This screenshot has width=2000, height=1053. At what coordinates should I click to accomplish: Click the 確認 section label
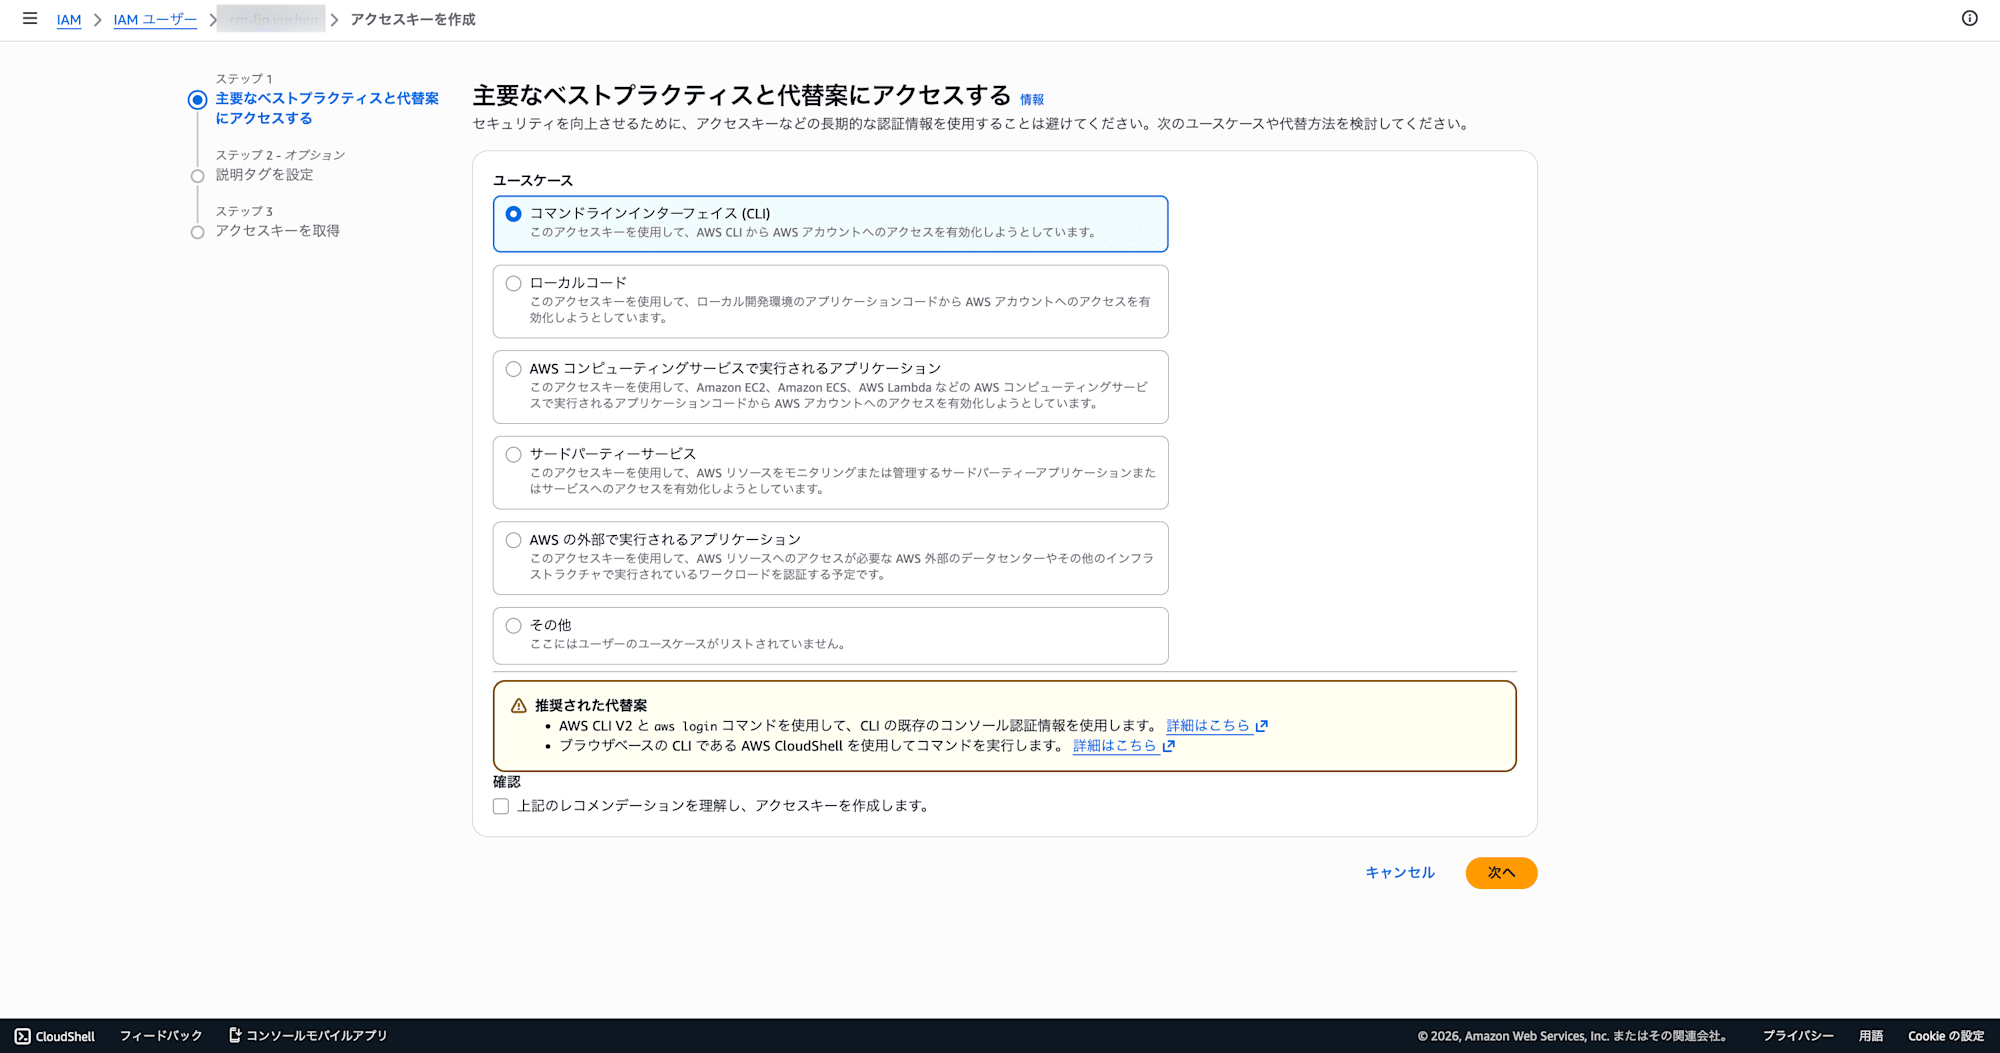tap(507, 782)
